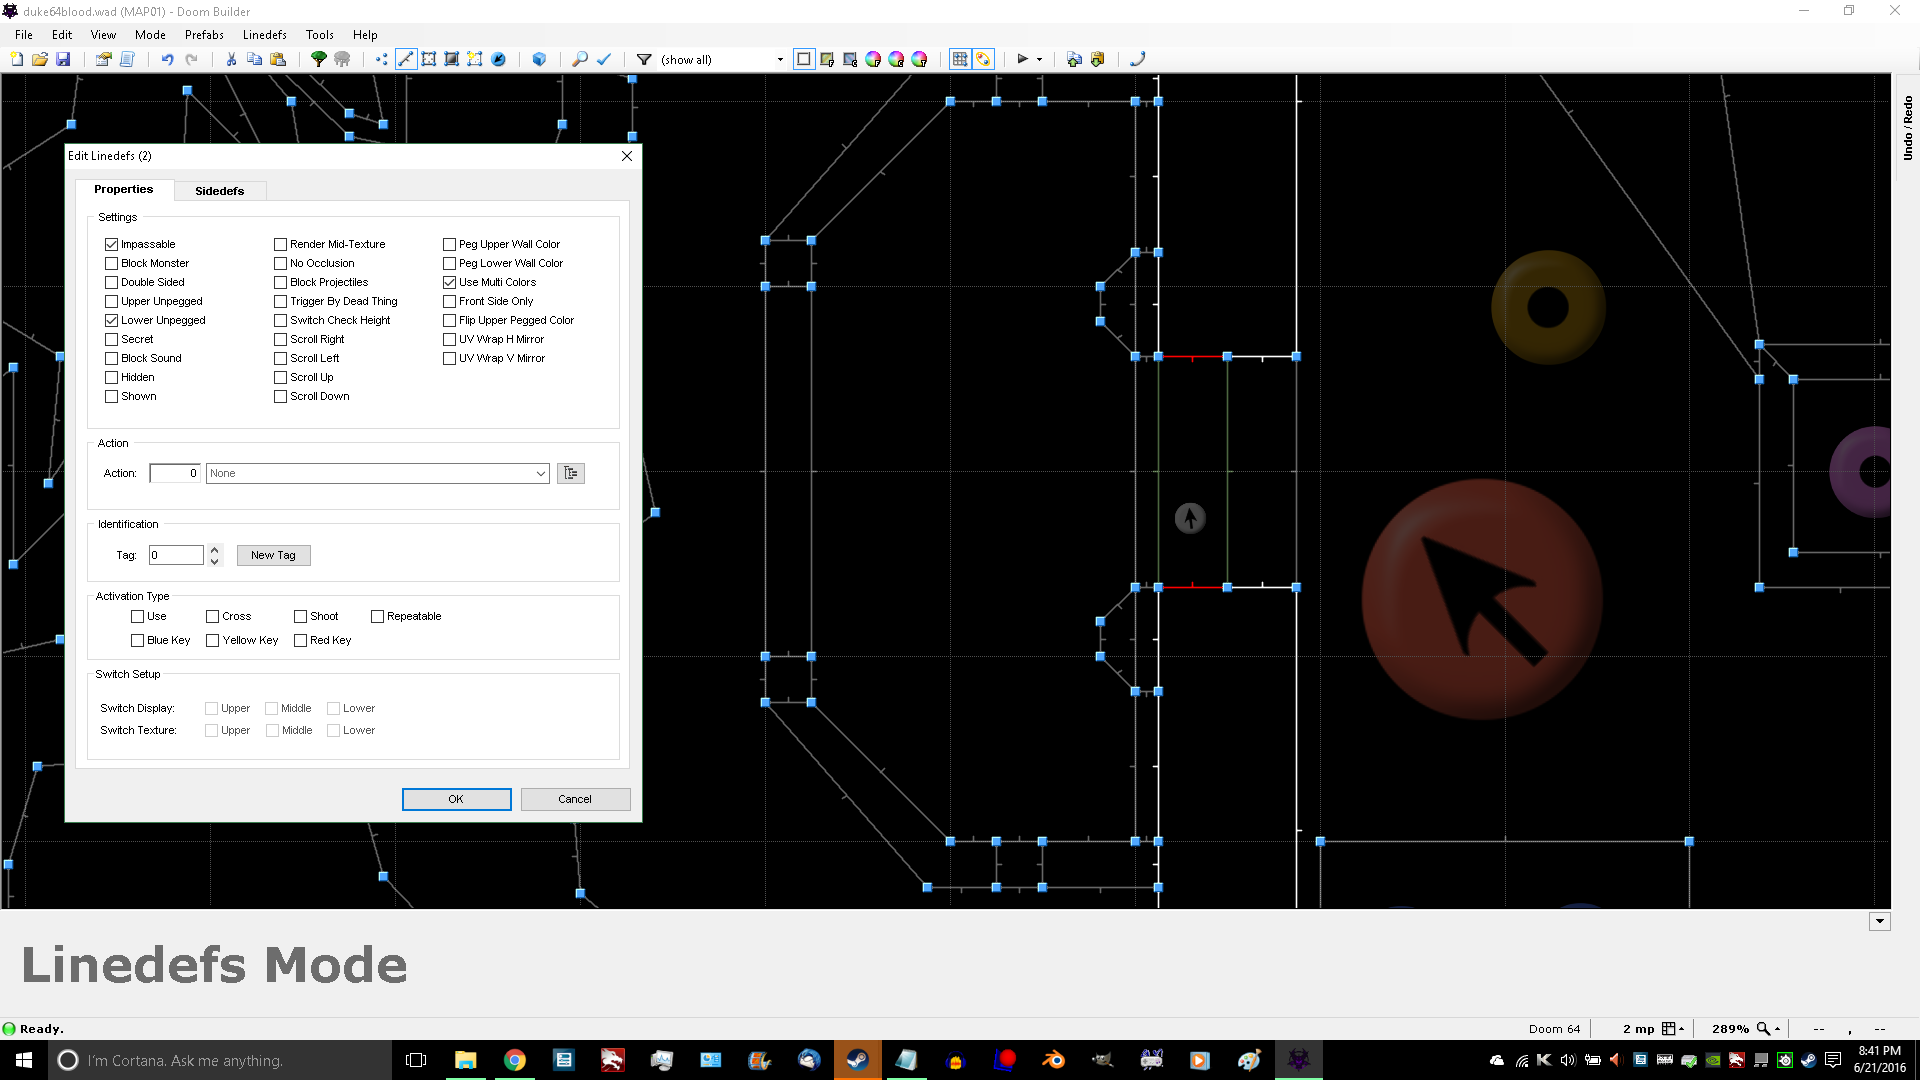Click the Test Map play arrow
Screen dimensions: 1920x1080
[x=1022, y=60]
